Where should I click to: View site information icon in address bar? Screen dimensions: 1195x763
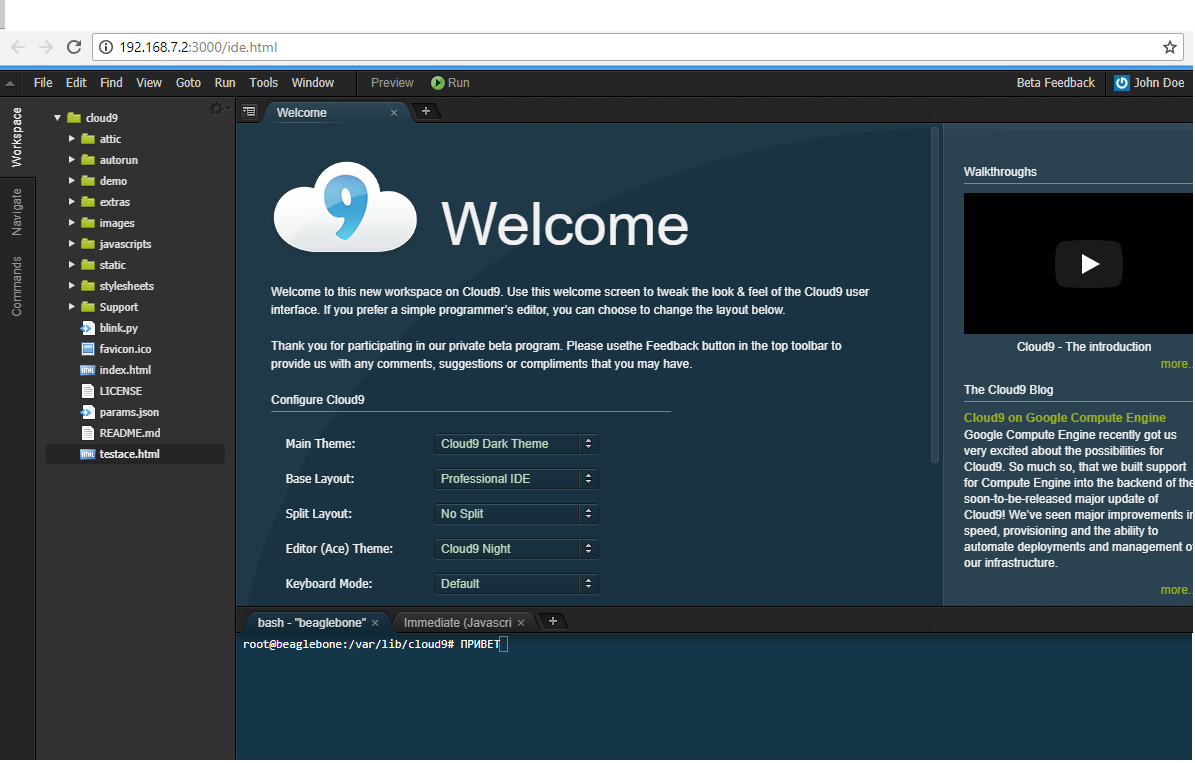click(107, 47)
